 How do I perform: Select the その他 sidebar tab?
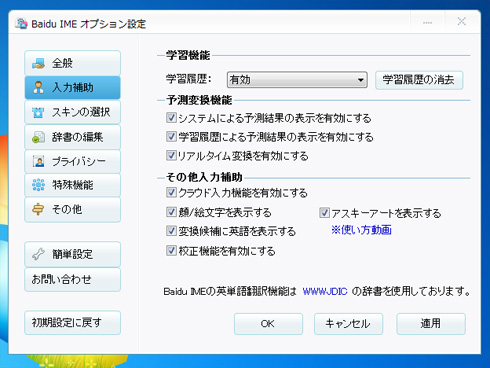coord(72,210)
